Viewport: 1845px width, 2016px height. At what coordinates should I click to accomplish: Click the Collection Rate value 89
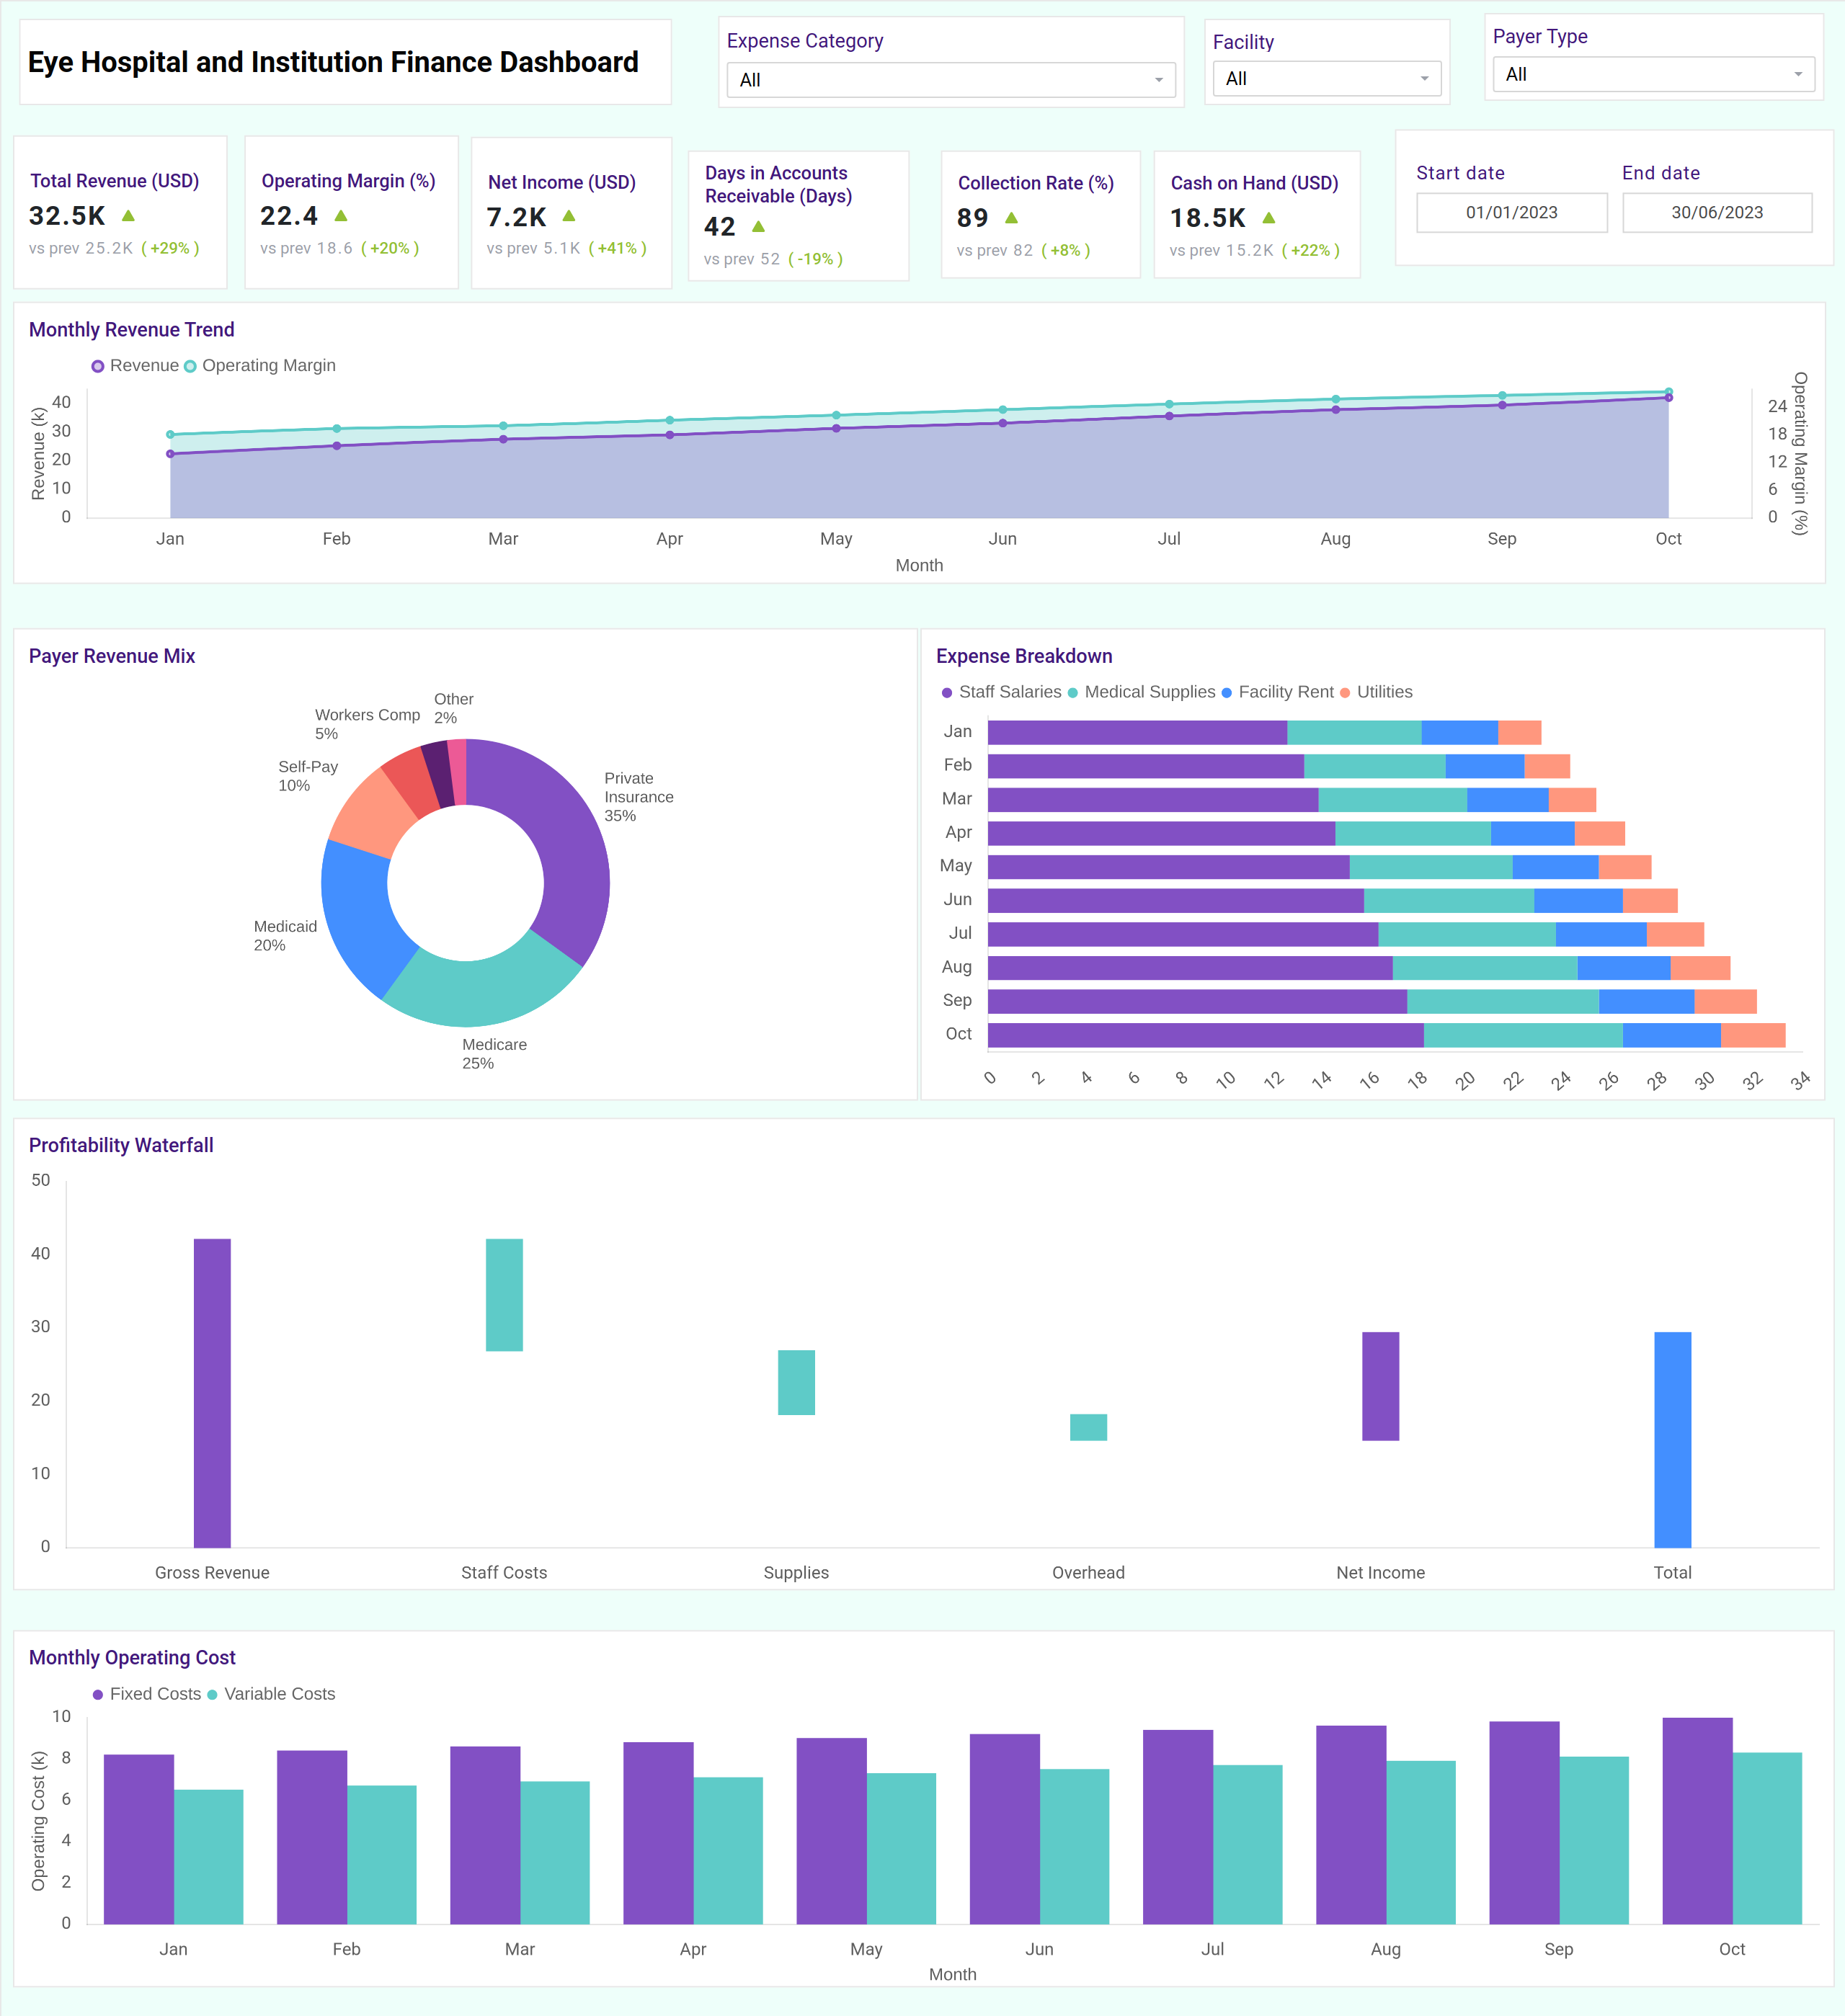pyautogui.click(x=972, y=218)
